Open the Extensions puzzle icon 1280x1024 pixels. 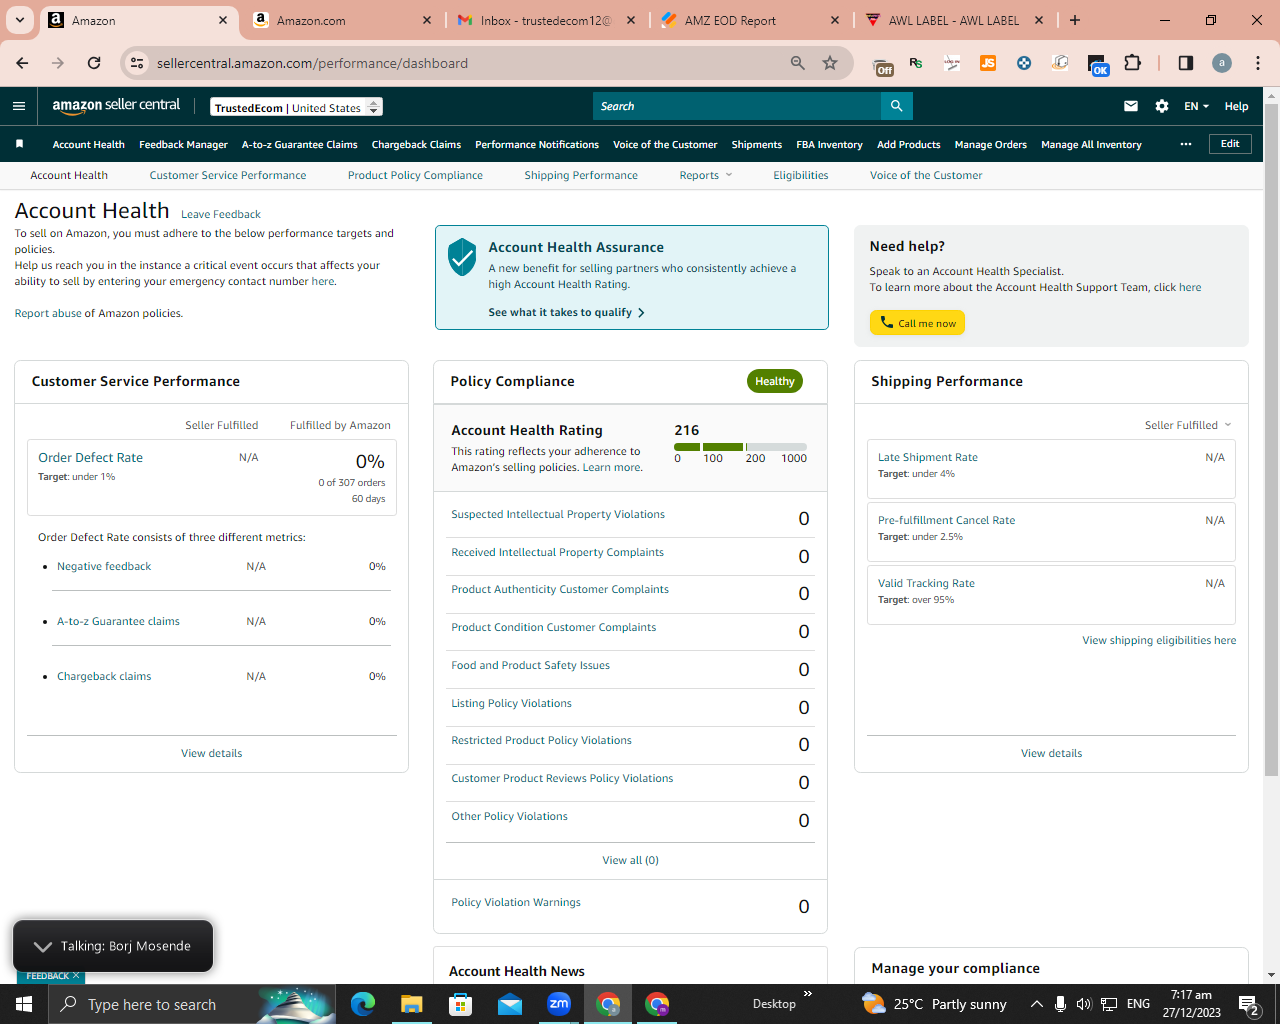pos(1133,63)
